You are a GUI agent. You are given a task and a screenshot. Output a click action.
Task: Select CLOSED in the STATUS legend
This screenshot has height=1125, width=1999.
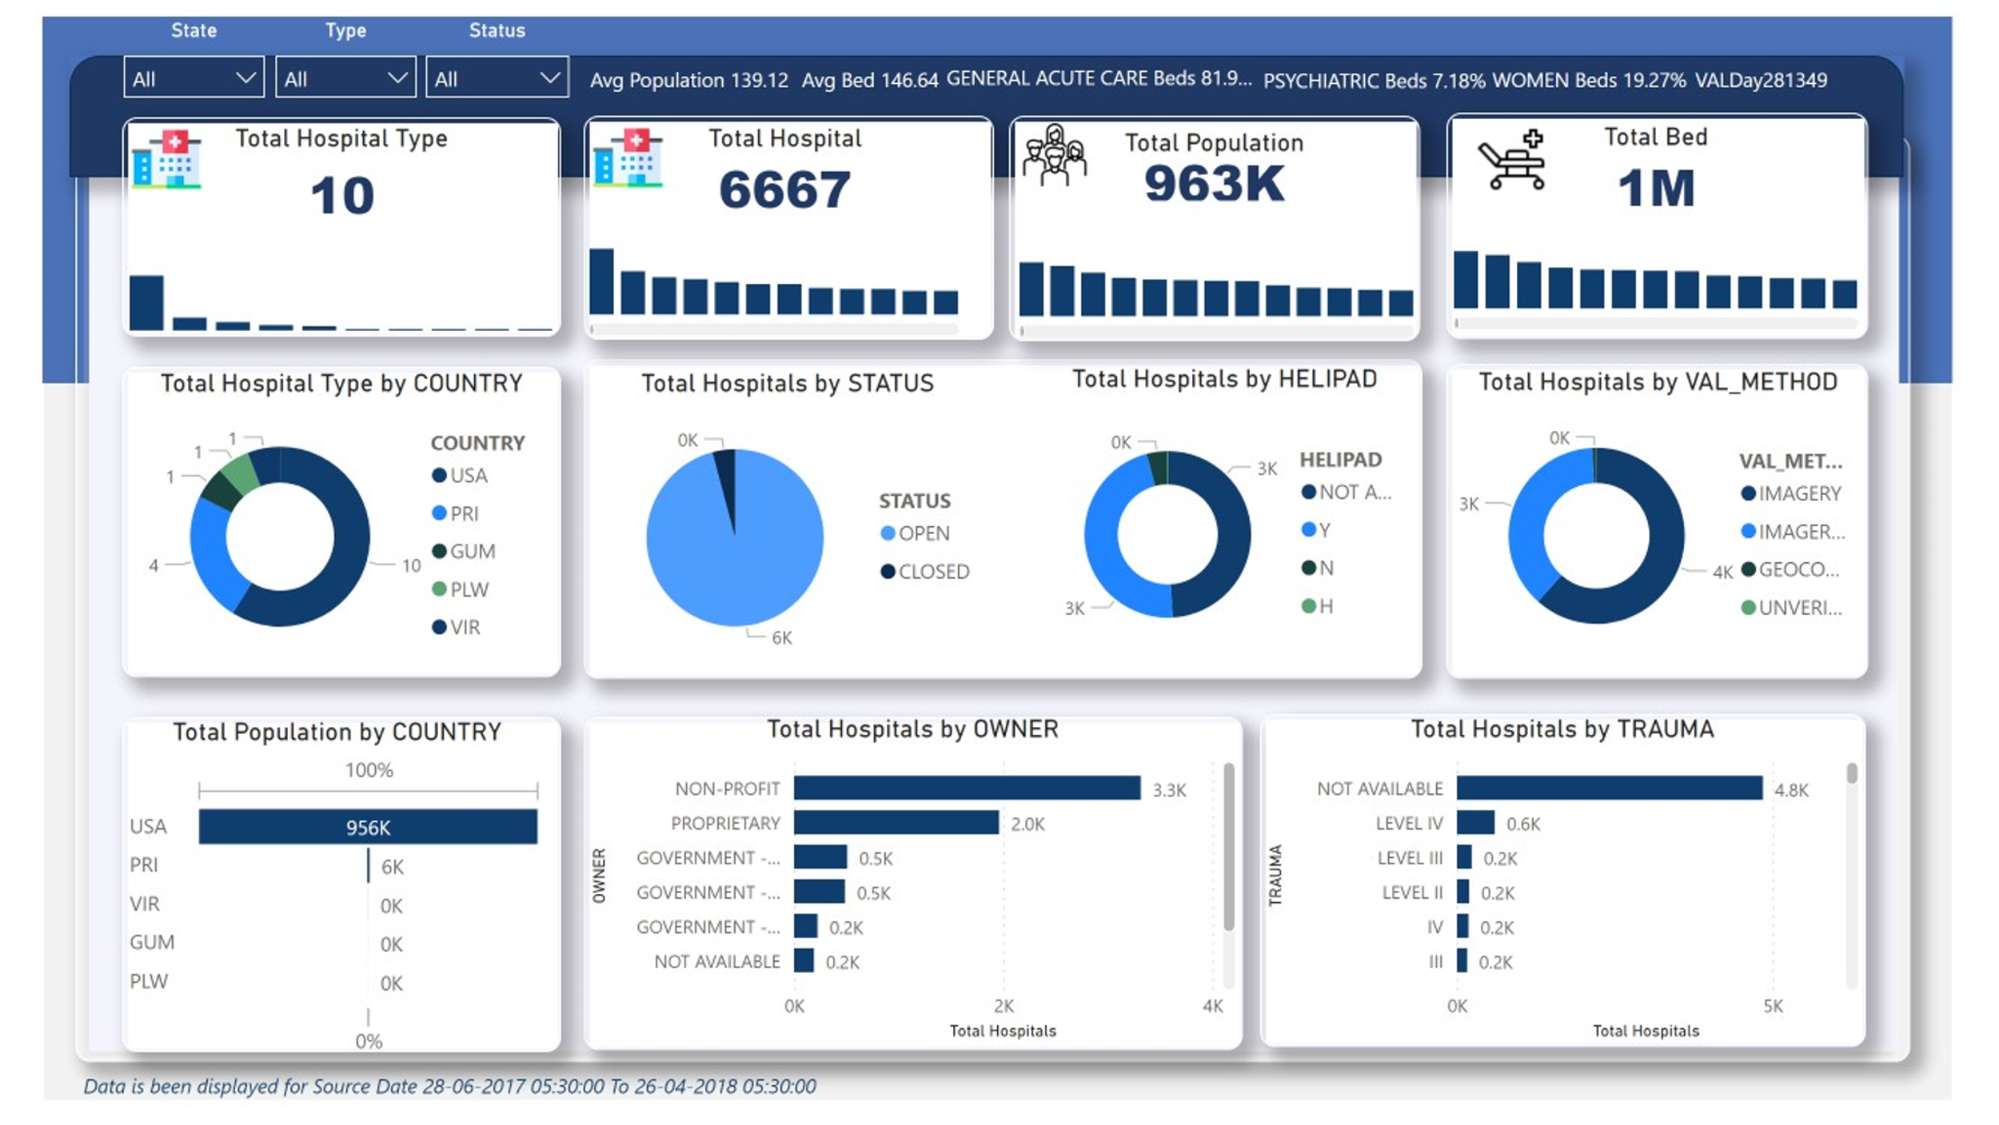coord(925,571)
